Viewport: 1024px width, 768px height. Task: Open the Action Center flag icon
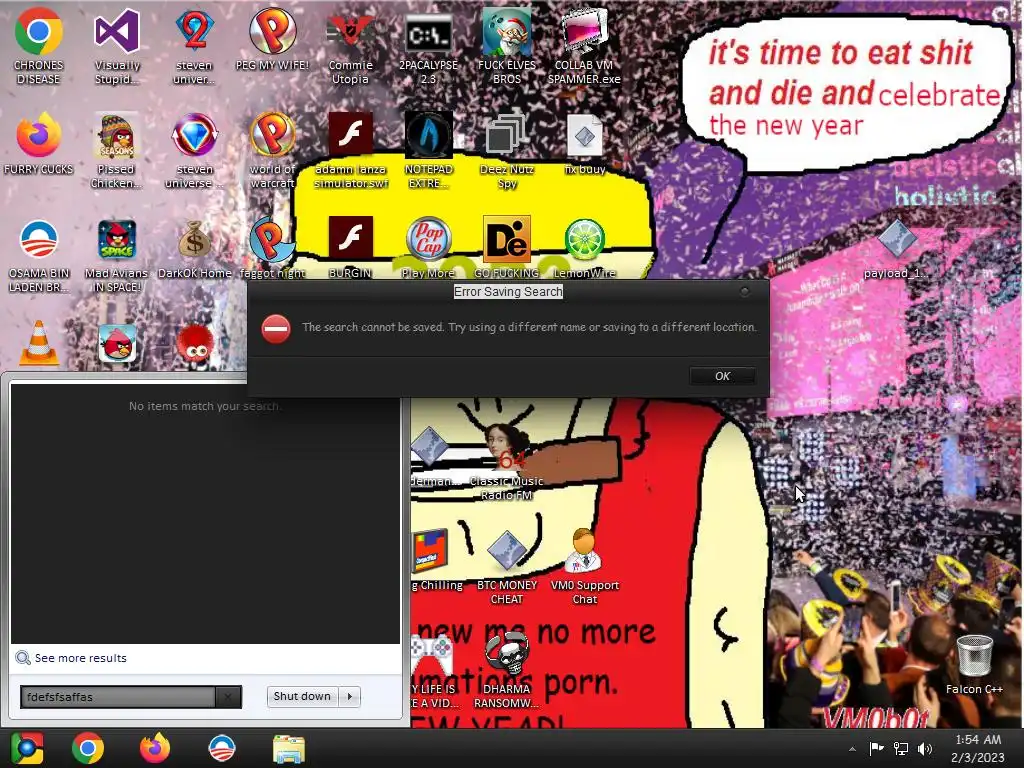876,748
